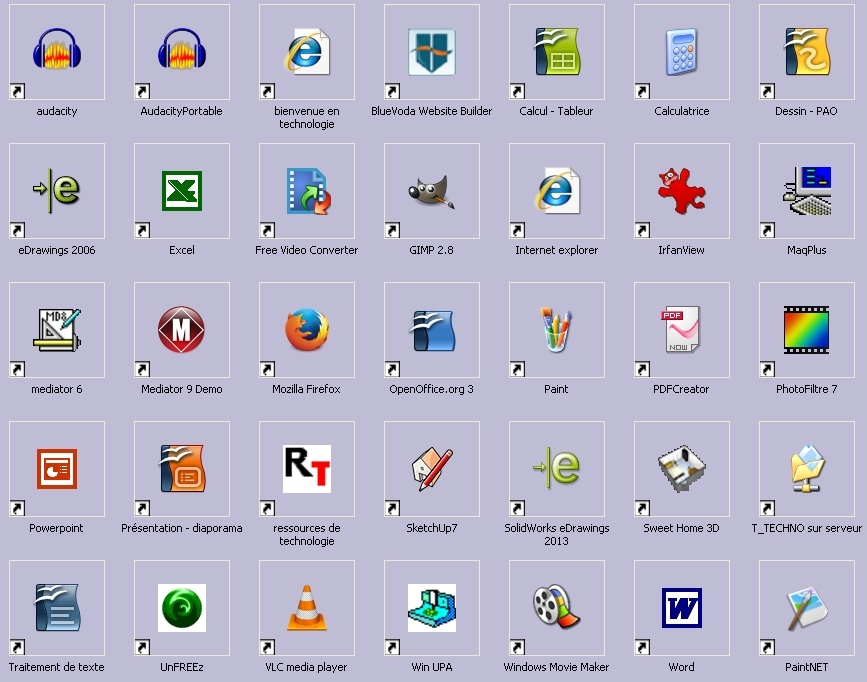Click the "Calculatrice" label text
Image resolution: width=867 pixels, height=682 pixels.
682,111
